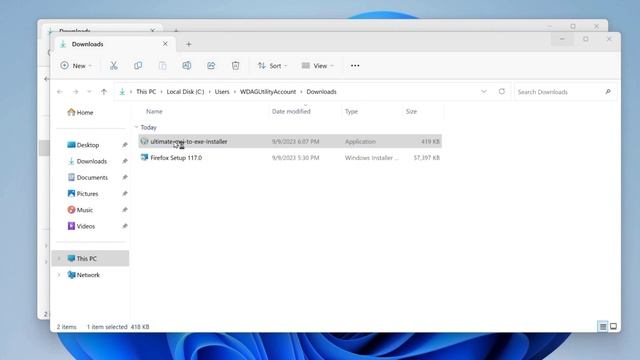Click the "1 item selected" status text
640x360 pixels.
point(107,327)
